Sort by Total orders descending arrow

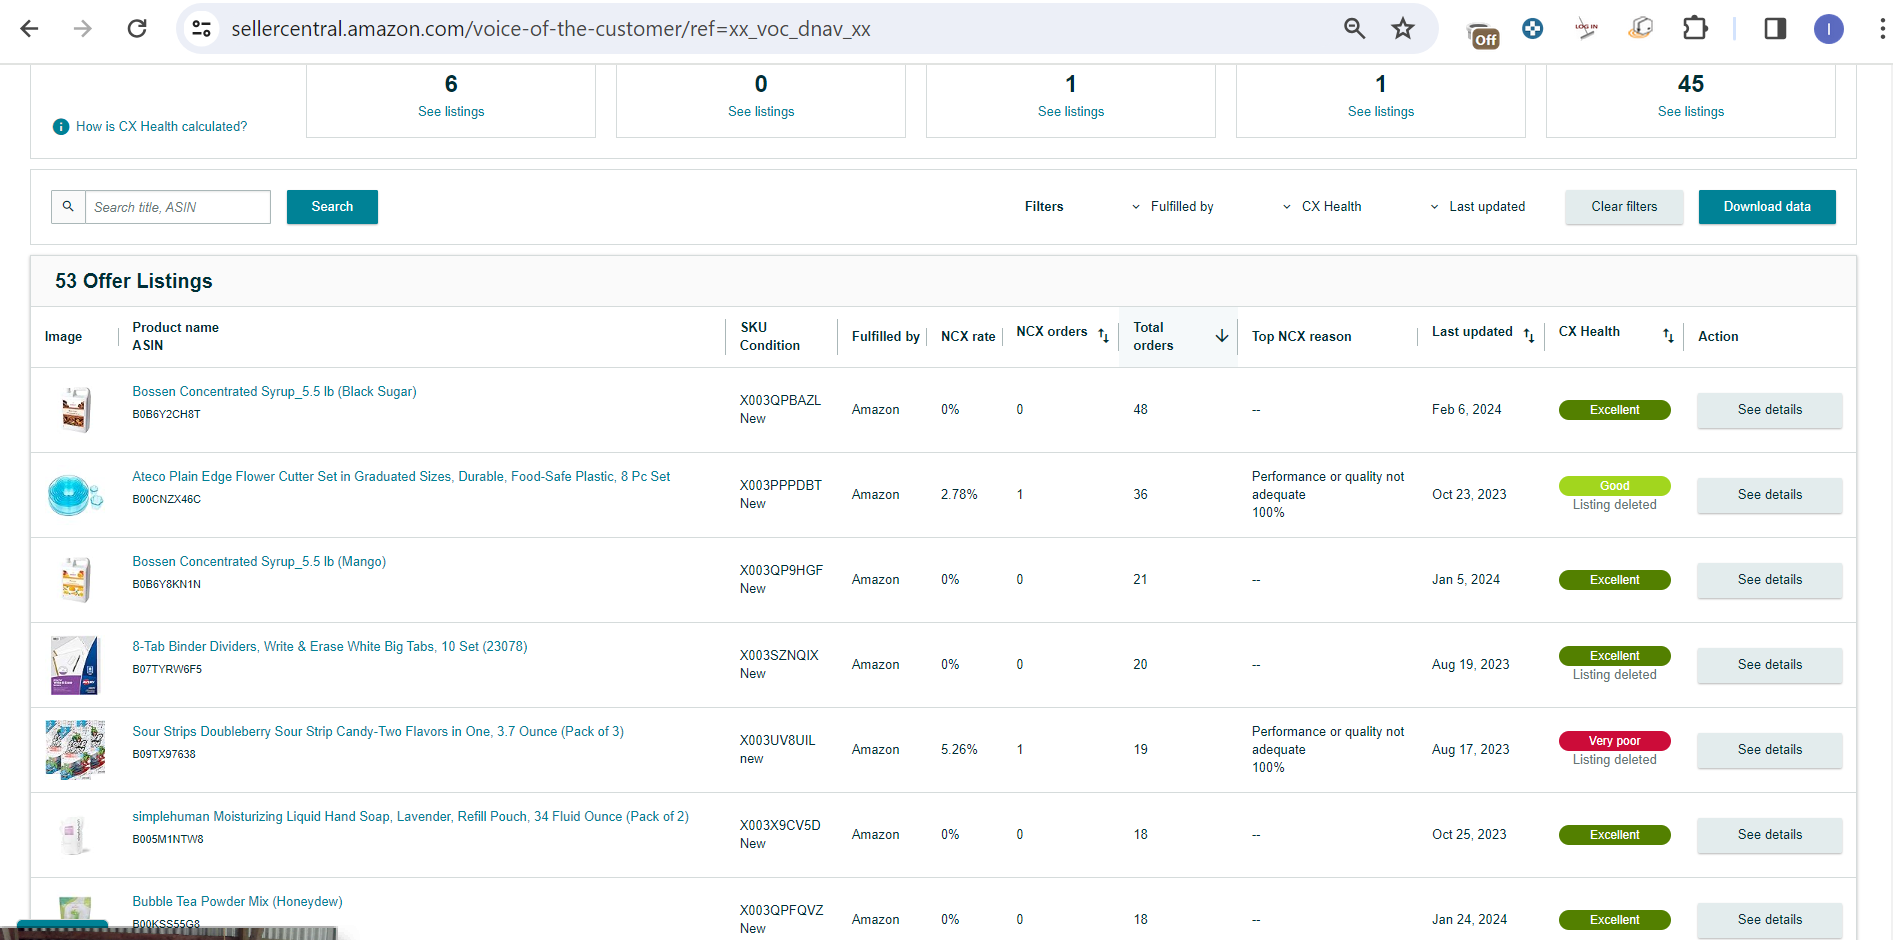pyautogui.click(x=1221, y=336)
